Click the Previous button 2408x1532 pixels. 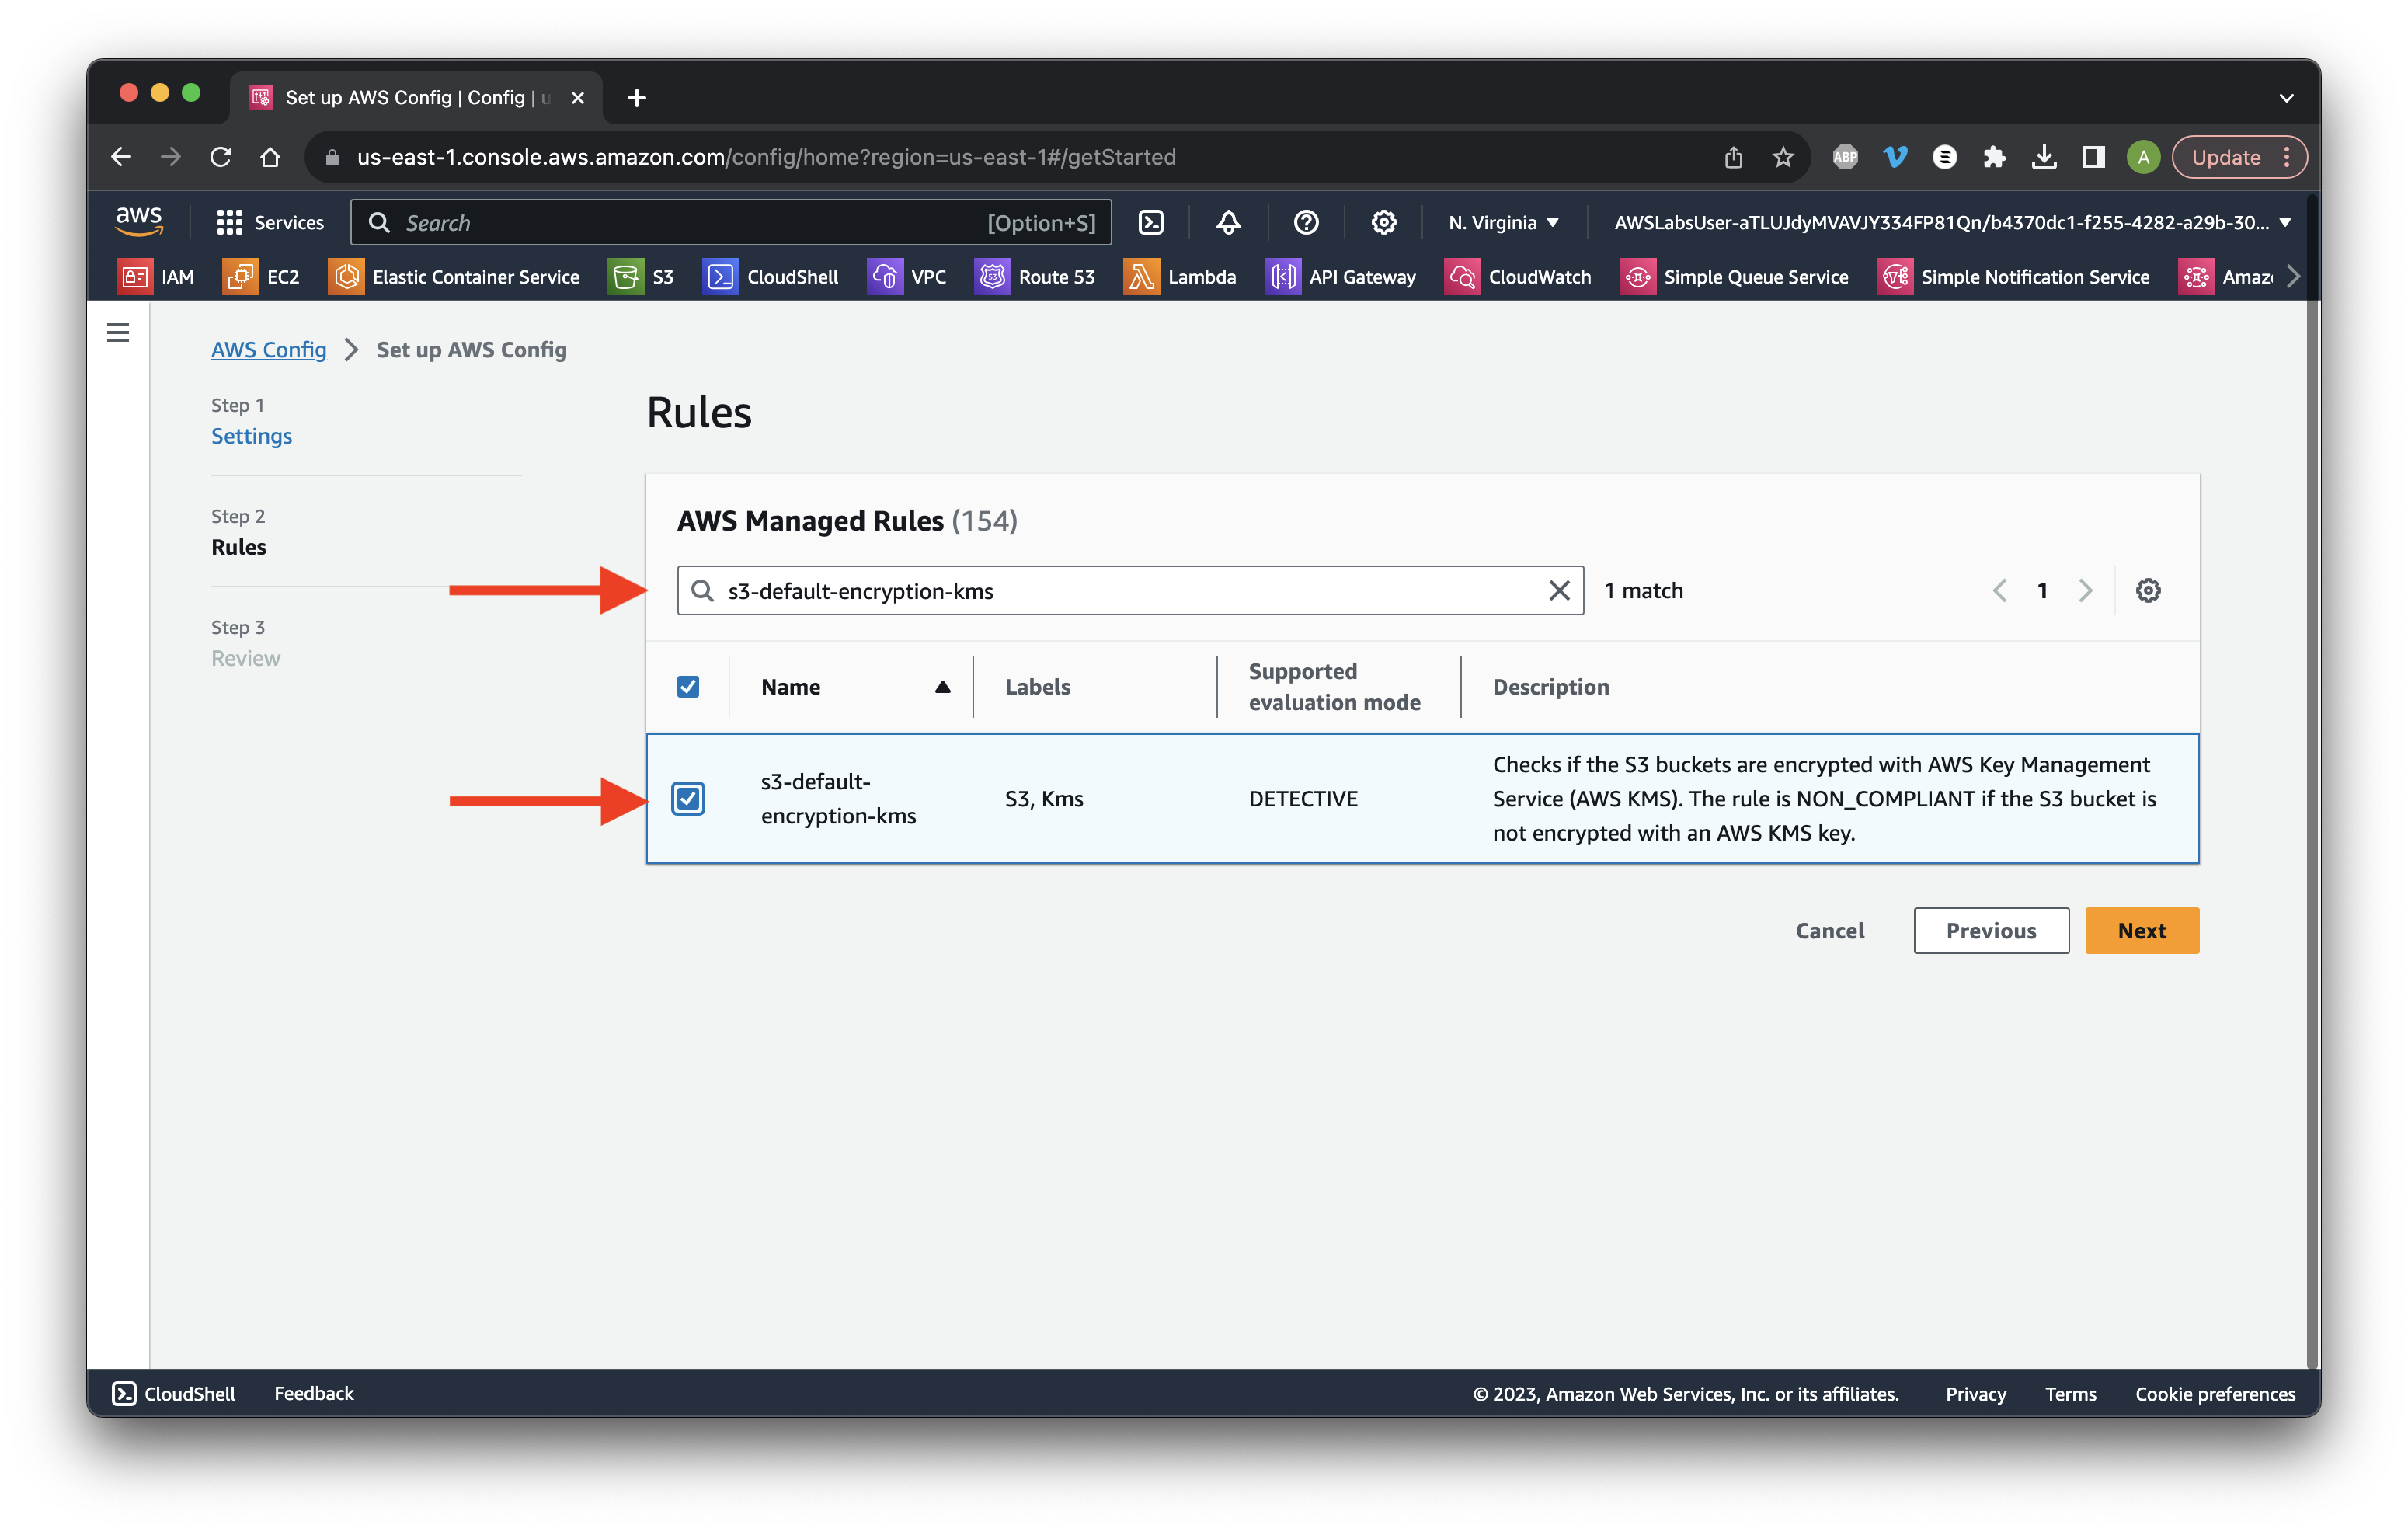pyautogui.click(x=1990, y=931)
